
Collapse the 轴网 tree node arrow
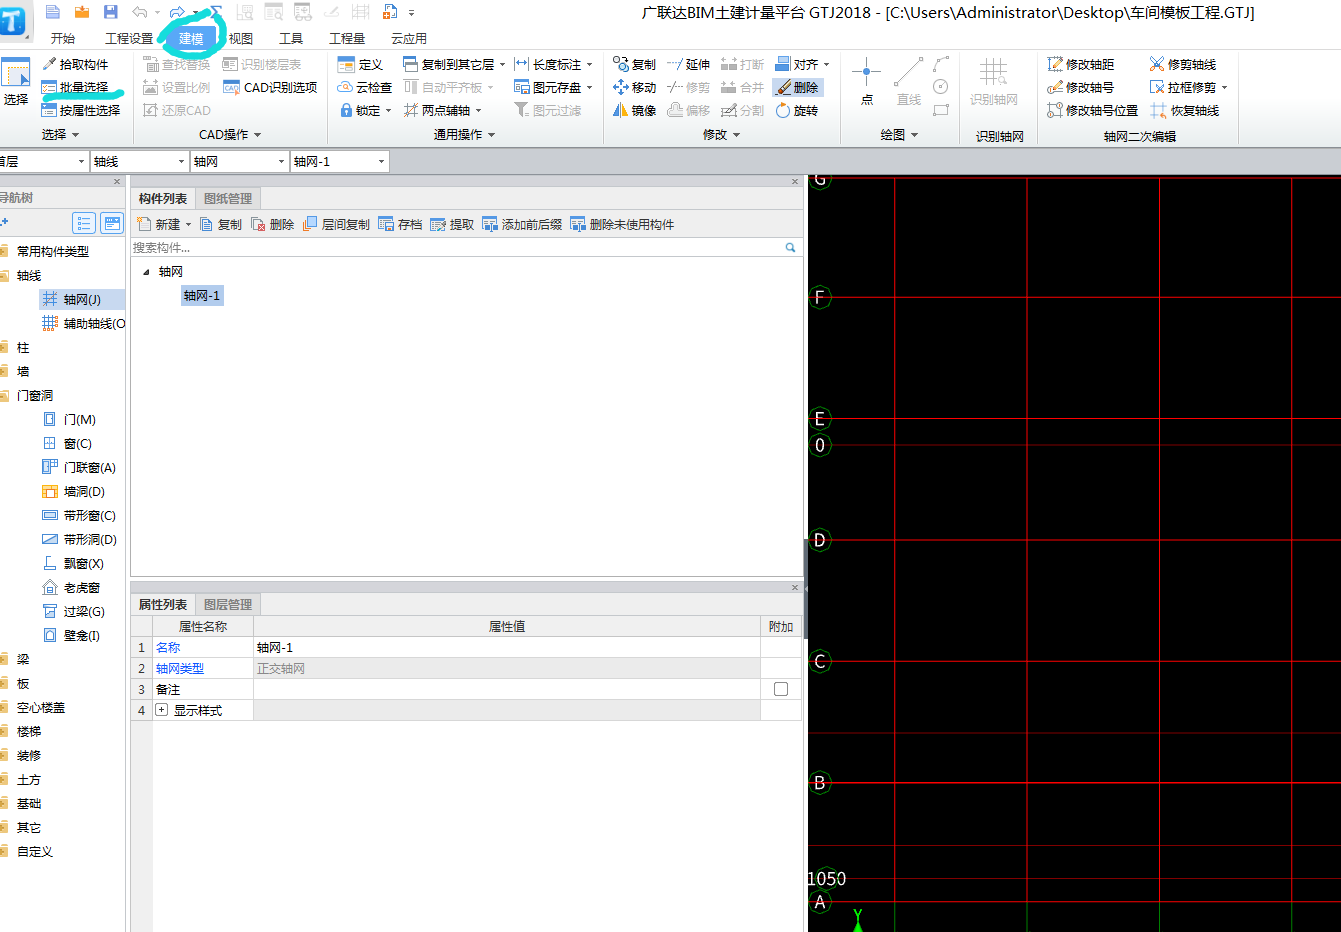[x=146, y=271]
